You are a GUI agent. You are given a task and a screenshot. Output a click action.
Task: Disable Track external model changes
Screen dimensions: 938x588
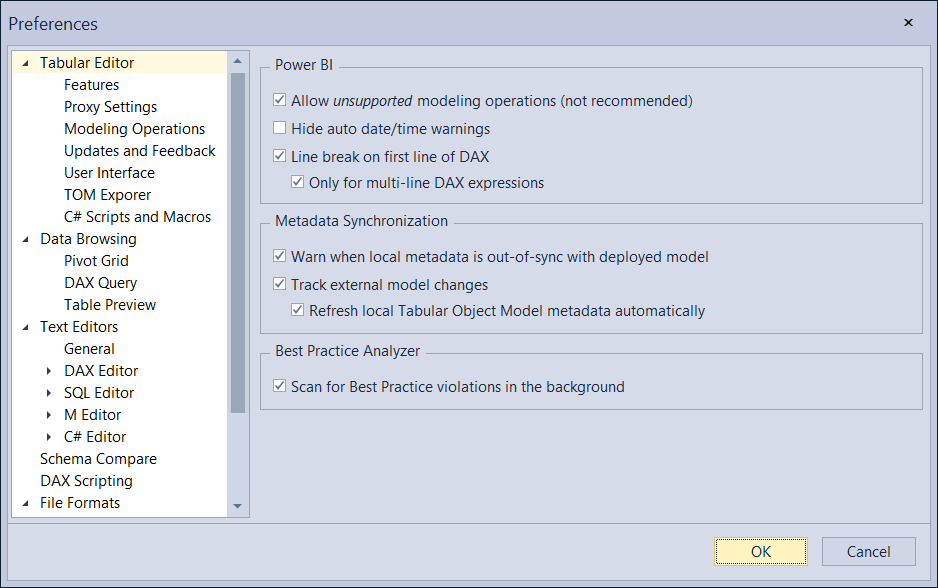[278, 284]
